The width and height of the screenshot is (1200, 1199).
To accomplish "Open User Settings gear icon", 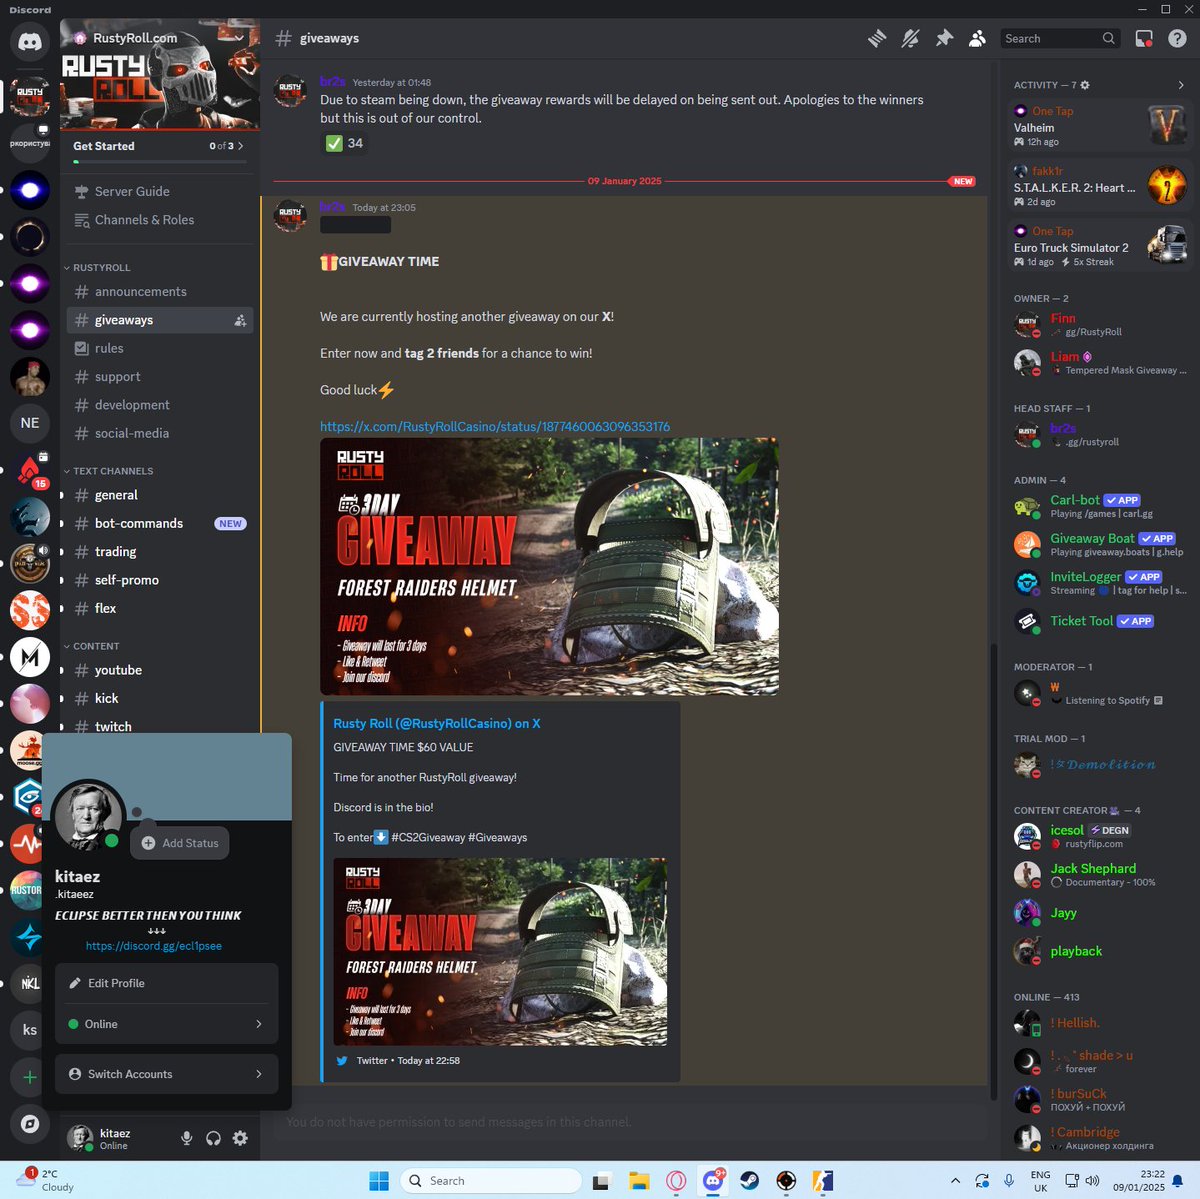I will coord(240,1138).
